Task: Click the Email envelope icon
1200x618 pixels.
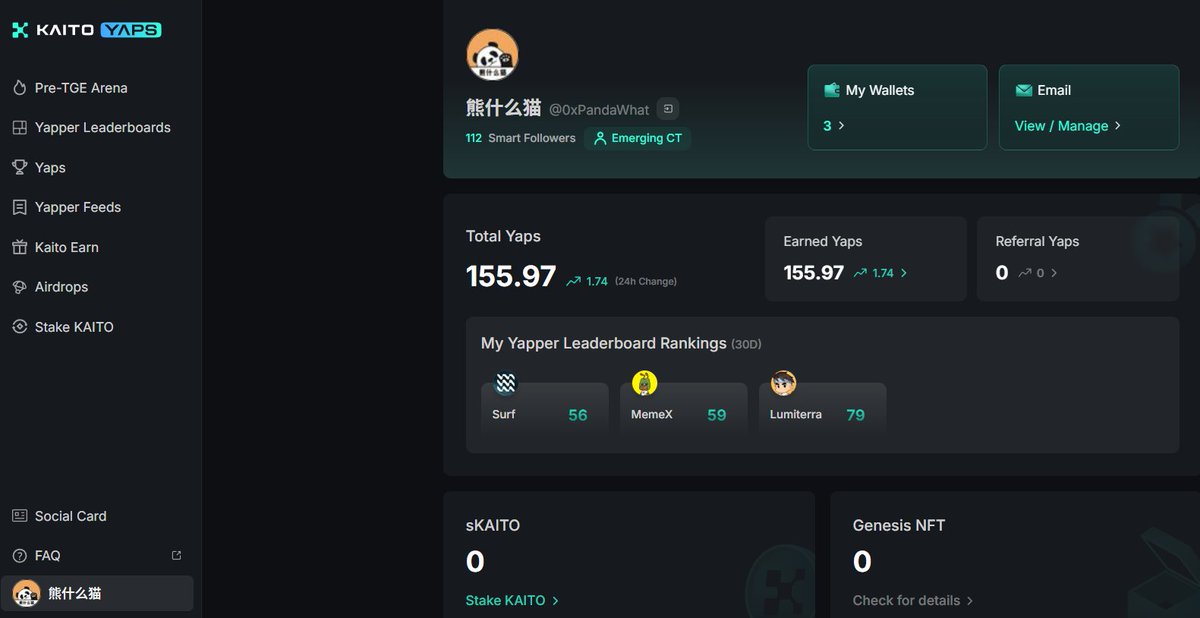Action: pyautogui.click(x=1023, y=90)
